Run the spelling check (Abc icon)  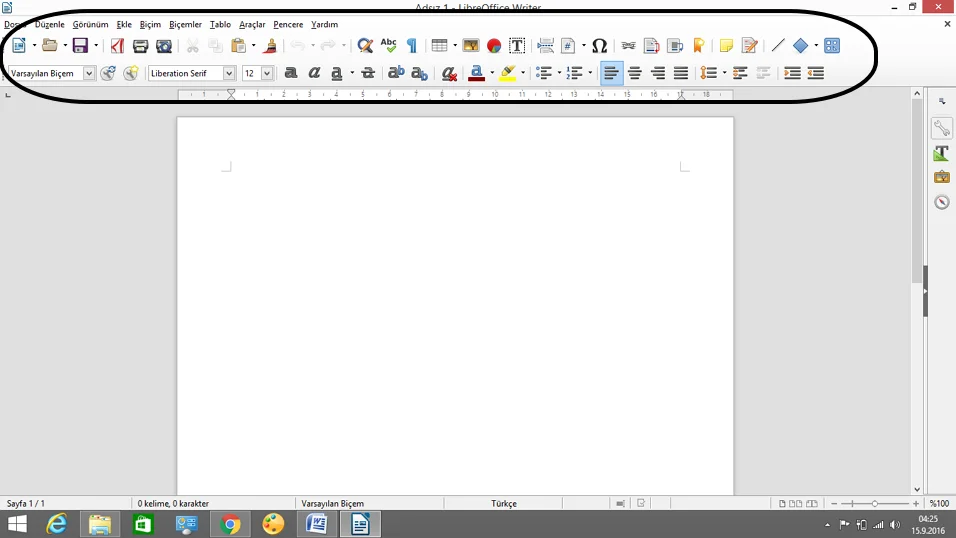(x=388, y=45)
